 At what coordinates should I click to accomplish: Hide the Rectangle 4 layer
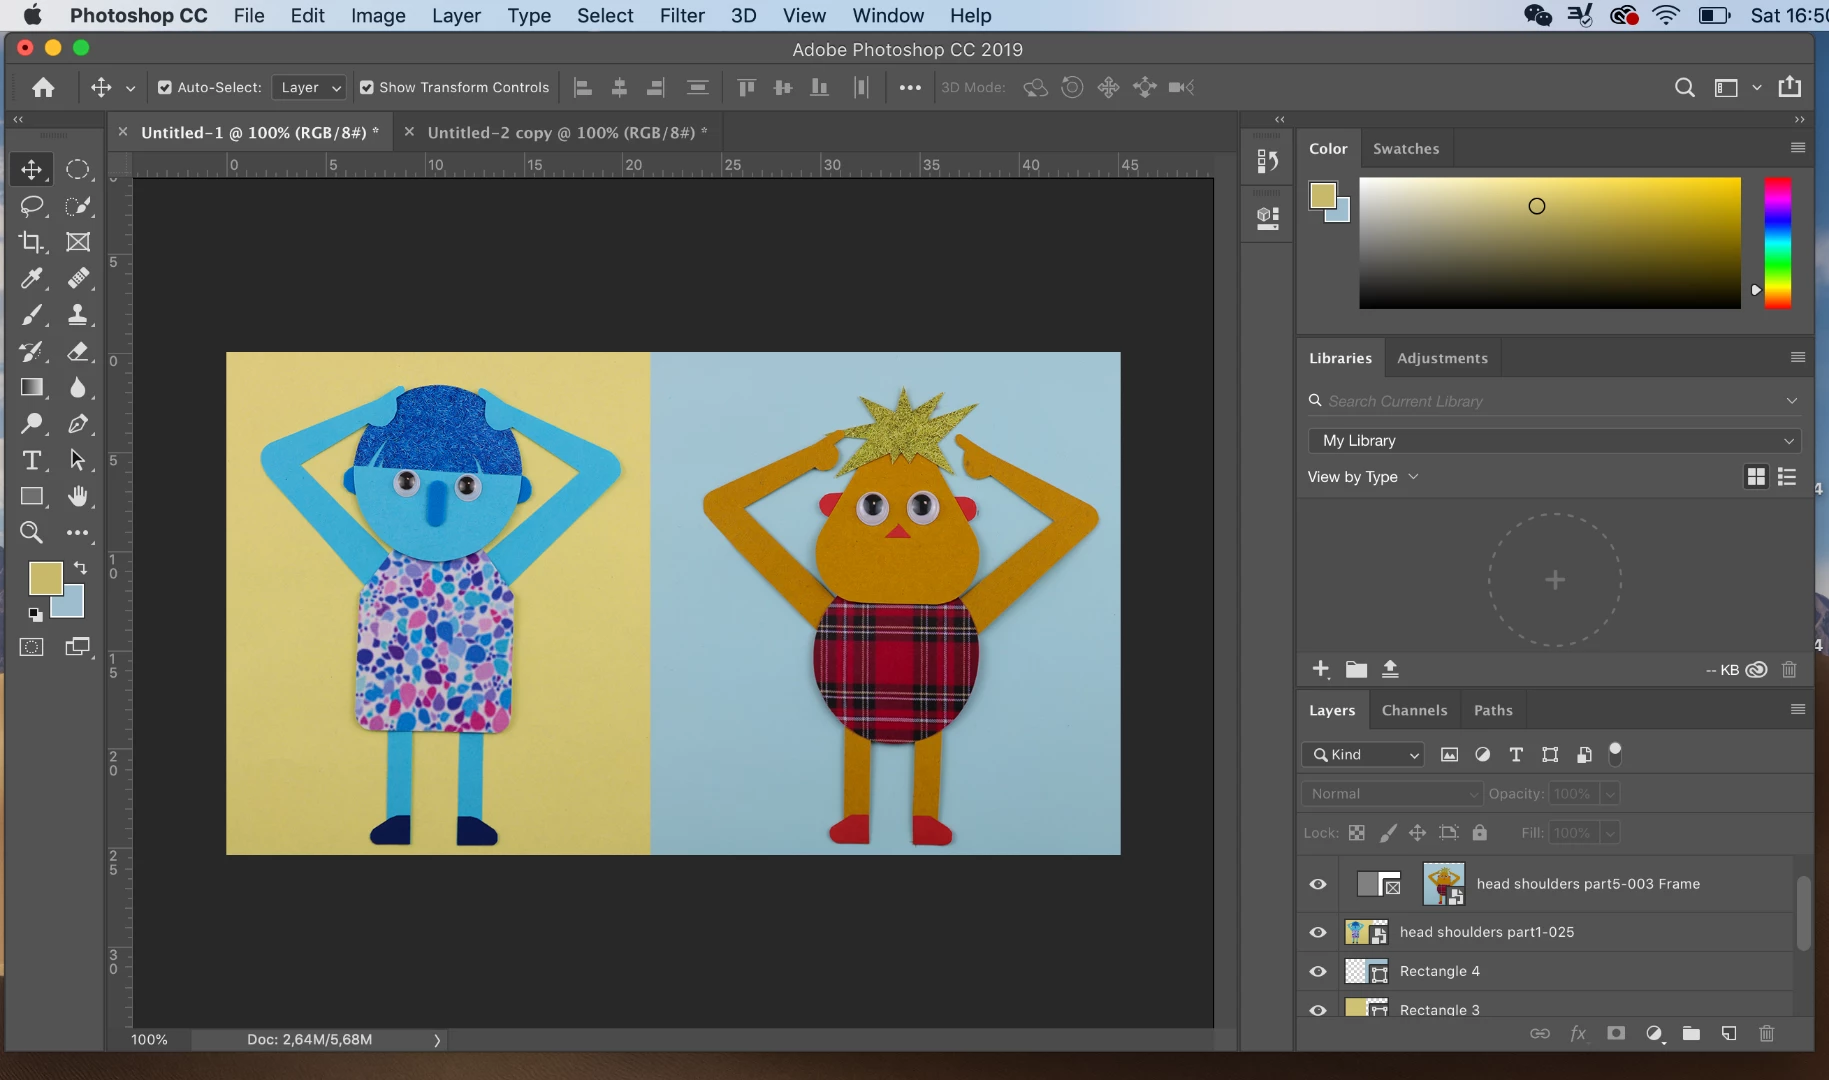click(1318, 971)
